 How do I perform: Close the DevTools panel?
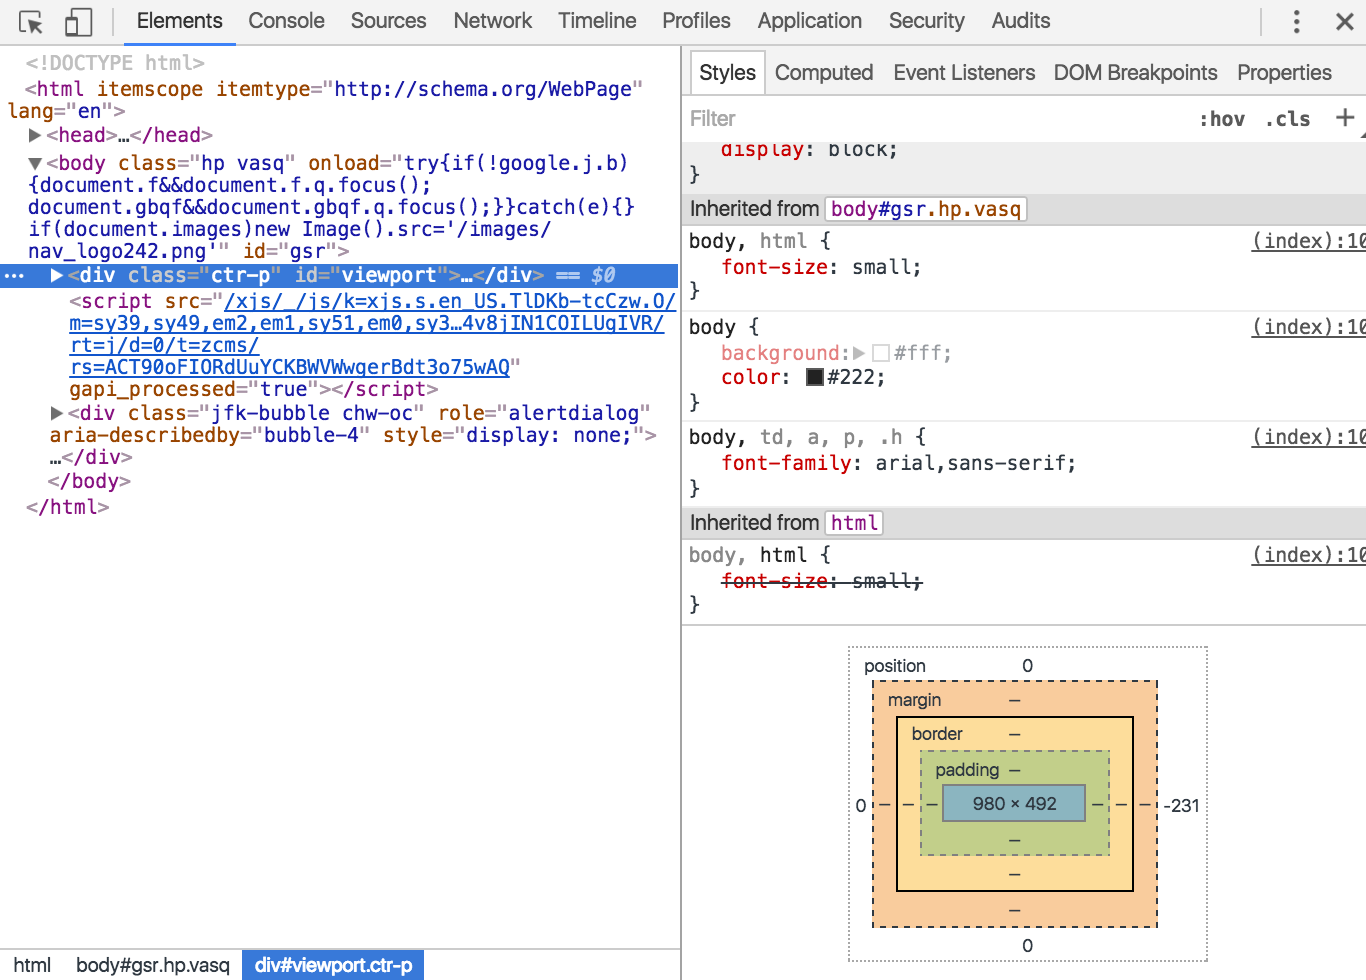coord(1345,22)
